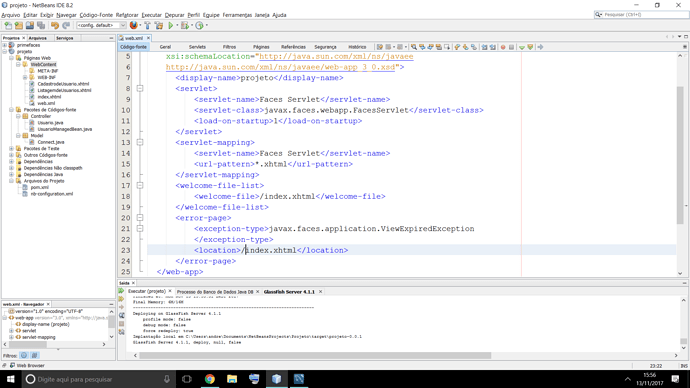The image size is (690, 388).
Task: Toggle the first Filtros button in Navegador
Action: coord(24,355)
